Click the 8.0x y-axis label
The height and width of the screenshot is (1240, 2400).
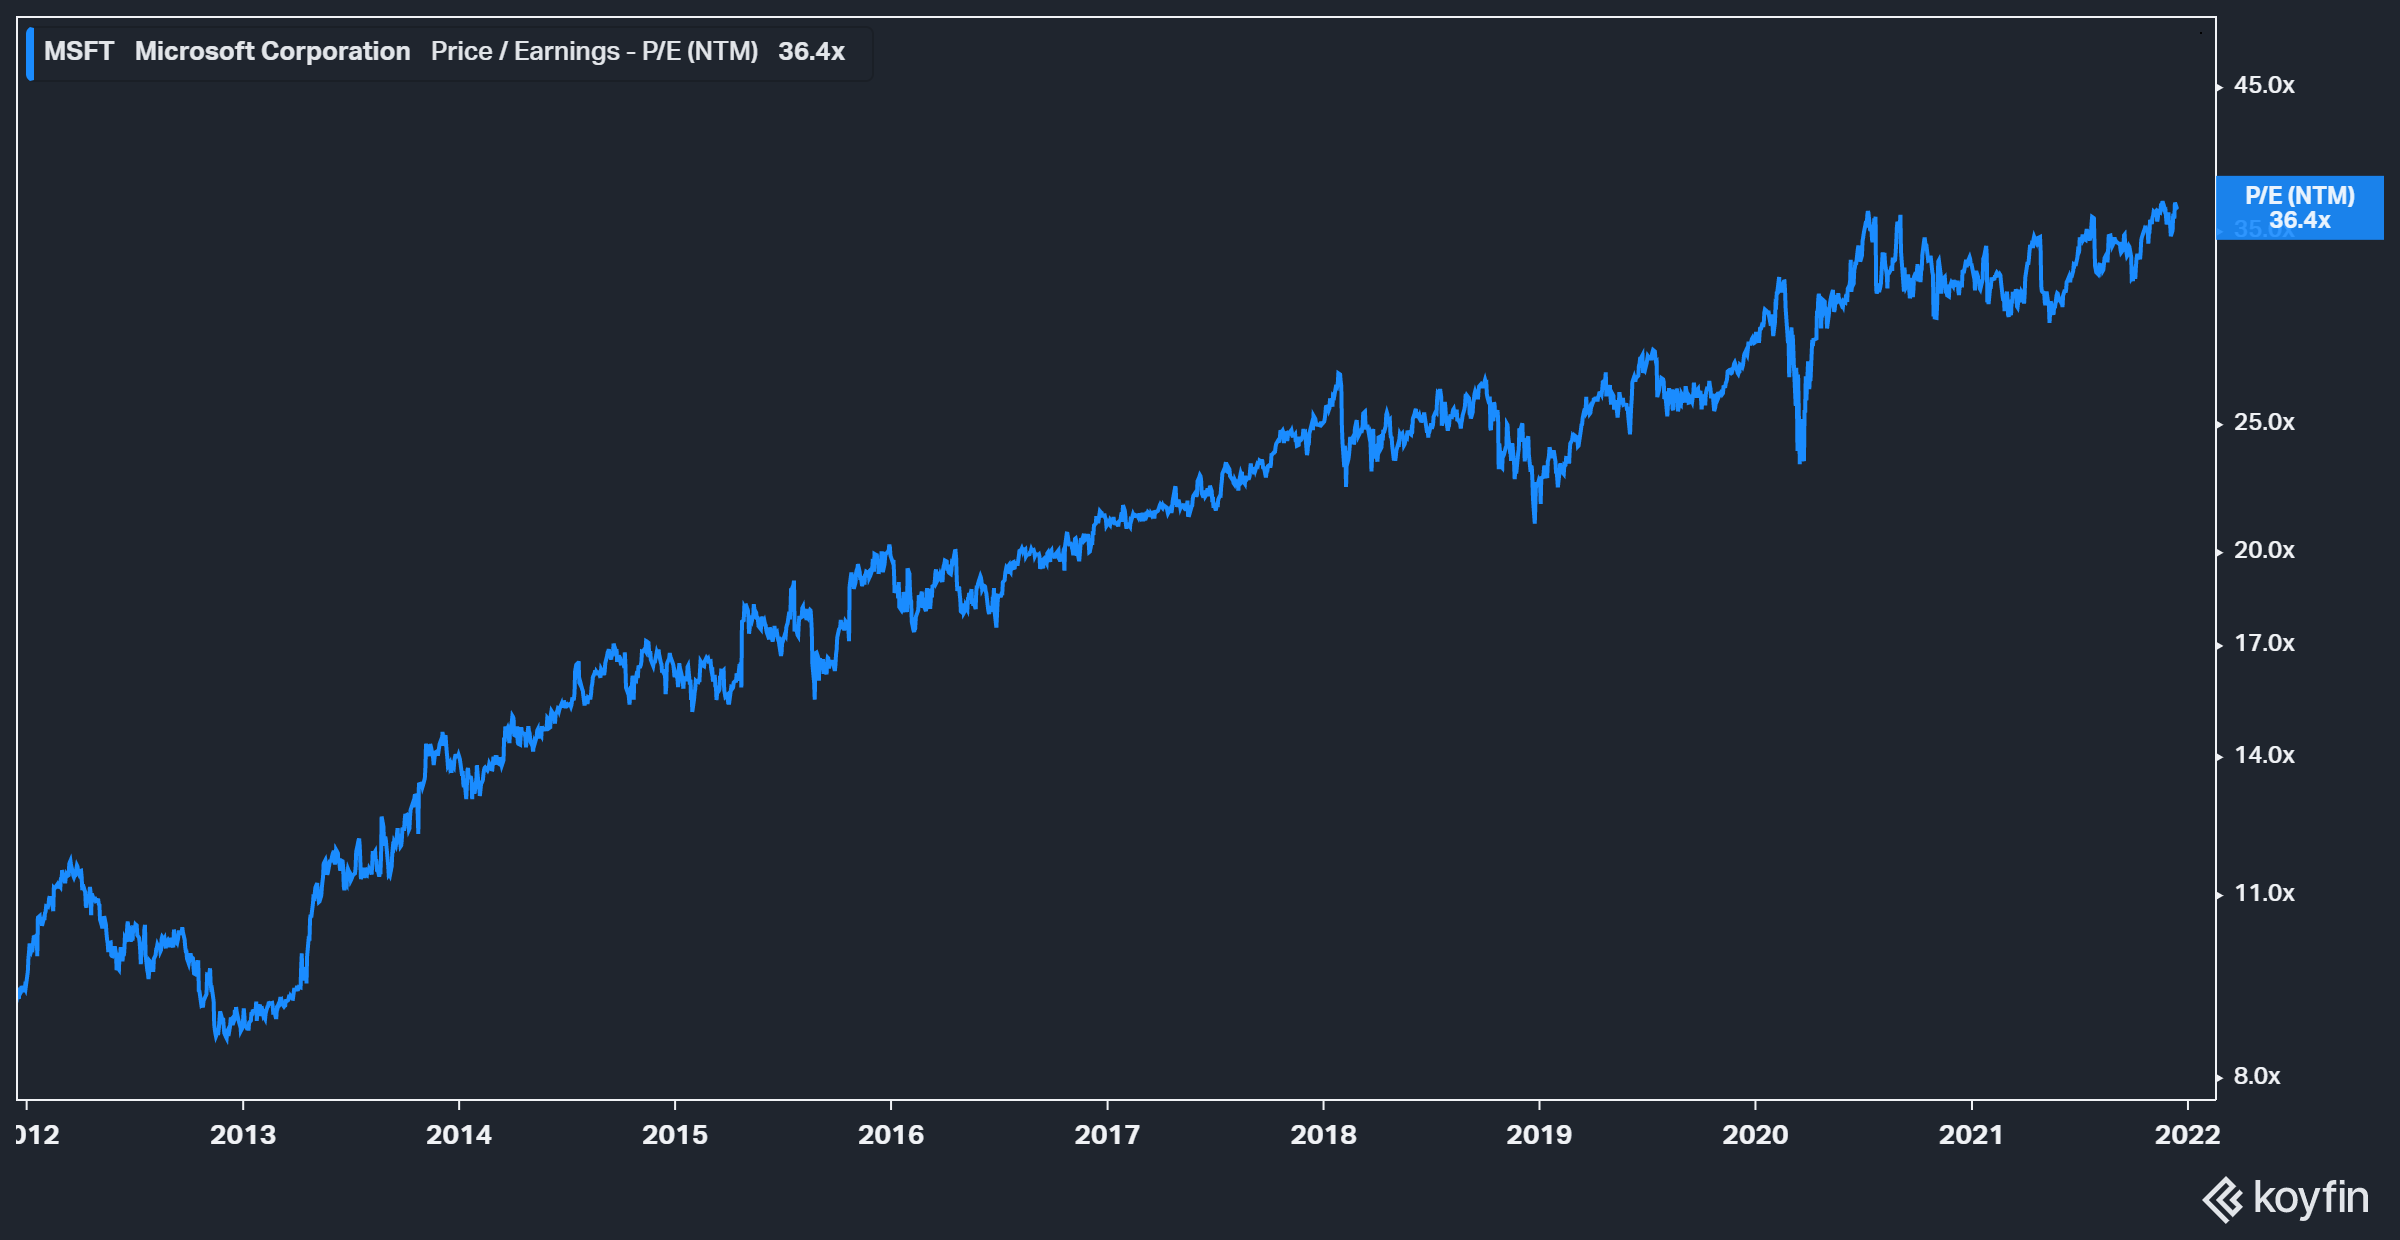click(2257, 1077)
